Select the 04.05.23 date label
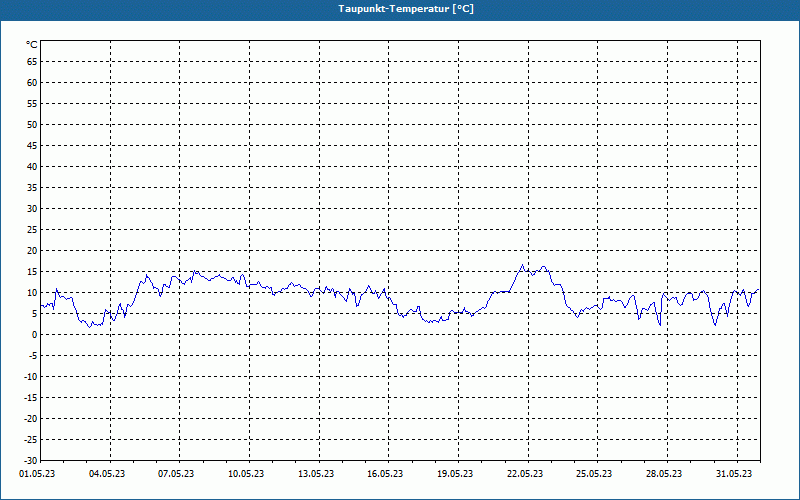 click(107, 474)
